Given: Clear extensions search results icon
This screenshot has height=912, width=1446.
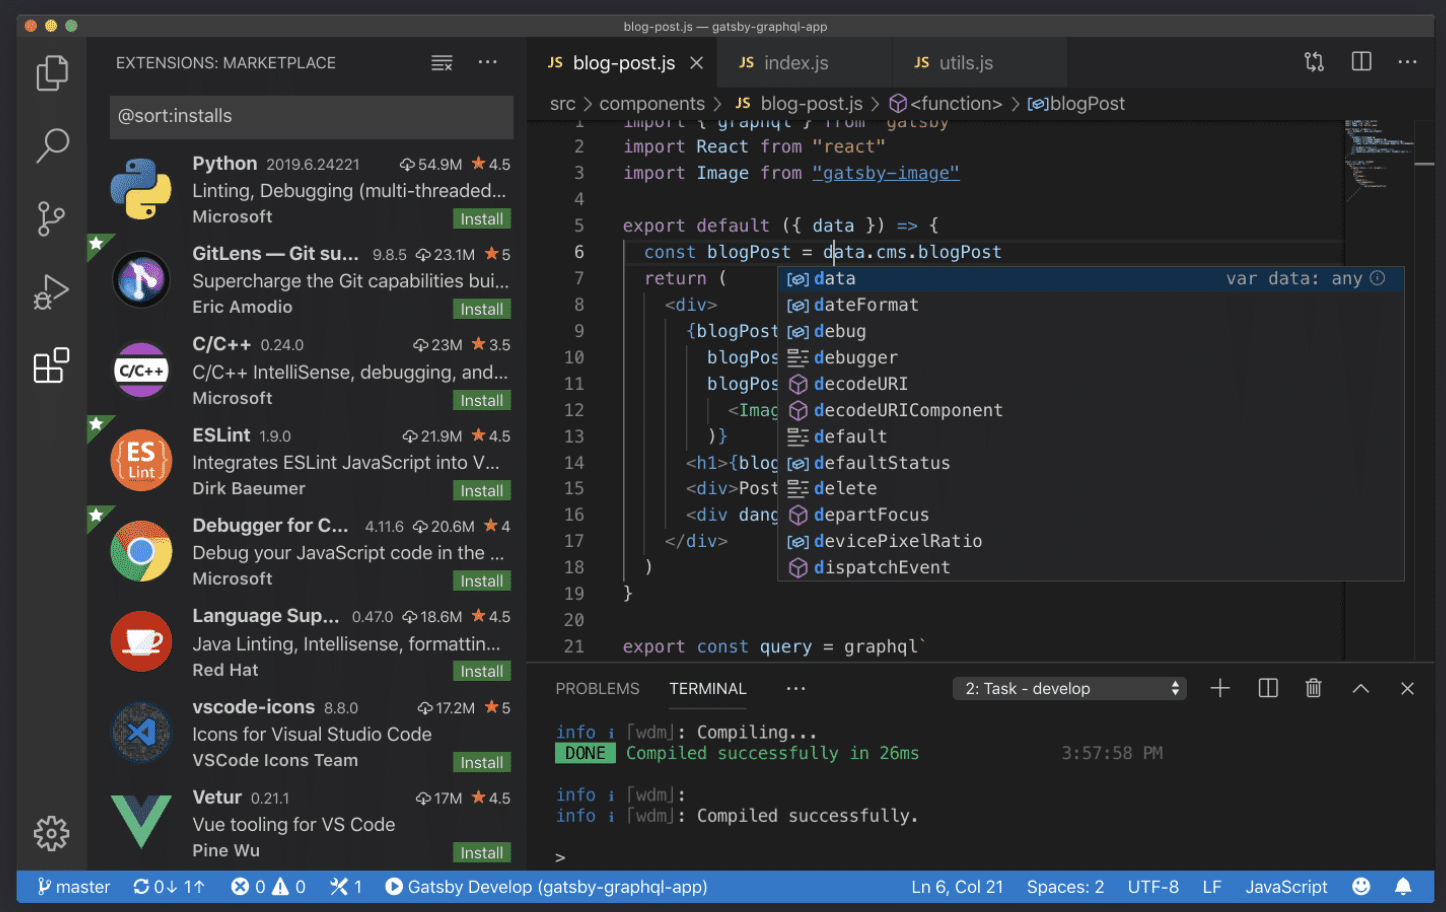Looking at the screenshot, I should (442, 63).
